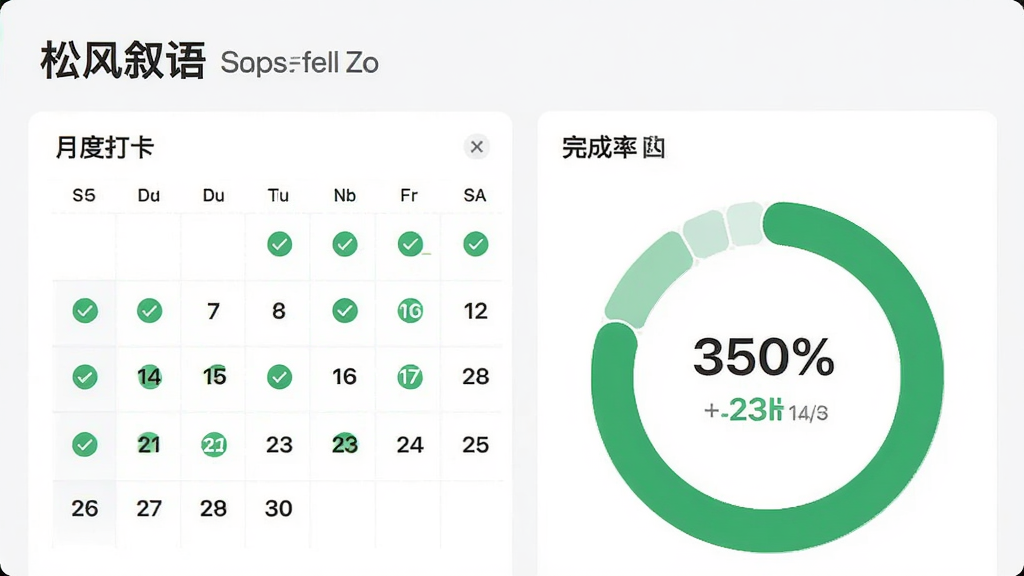Pick date 27 in the last row

149,508
